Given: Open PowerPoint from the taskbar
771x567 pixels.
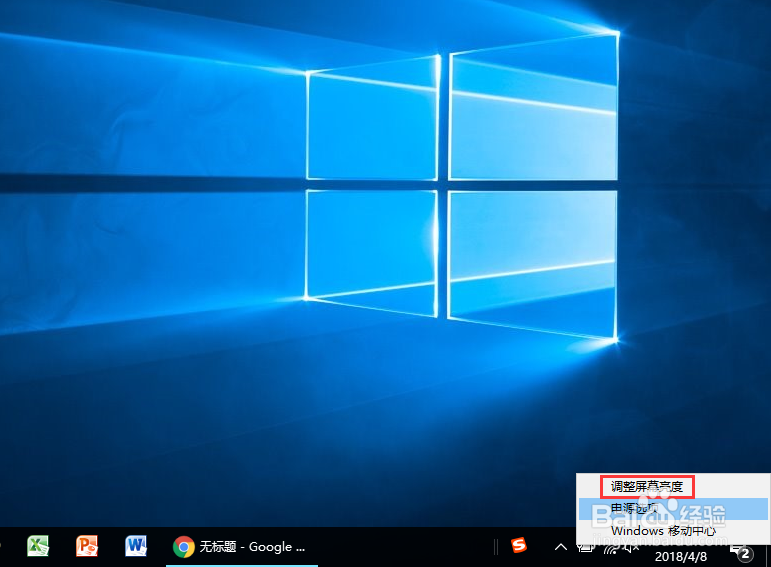Looking at the screenshot, I should point(87,546).
